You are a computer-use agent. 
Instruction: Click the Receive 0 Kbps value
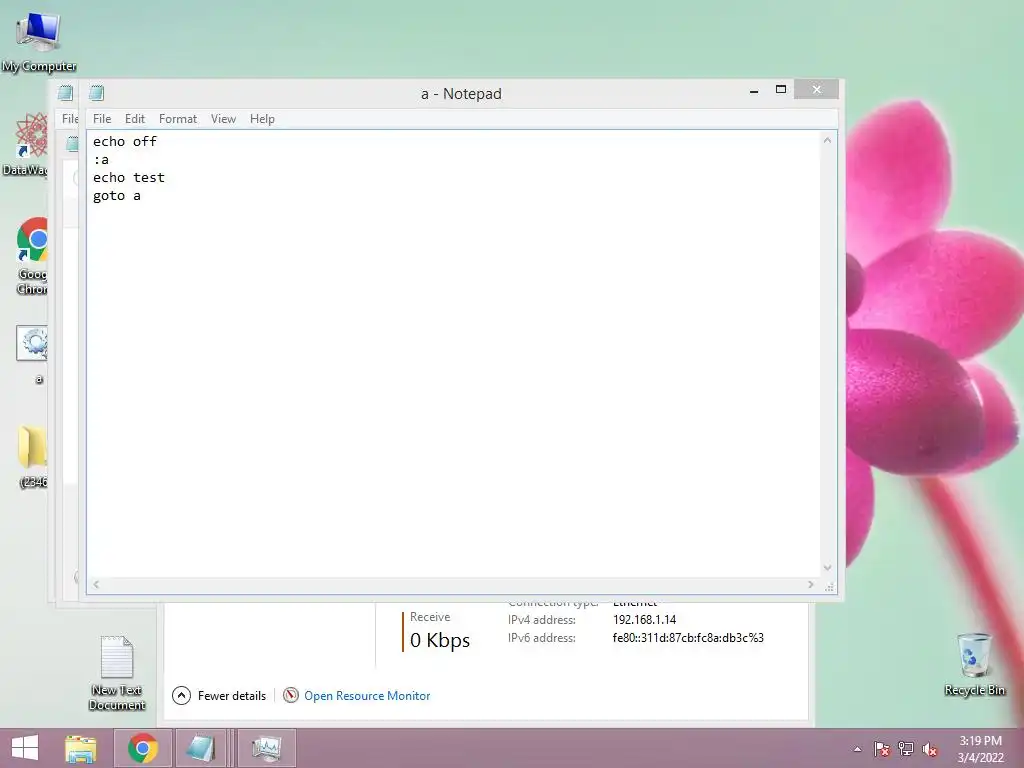pos(440,640)
